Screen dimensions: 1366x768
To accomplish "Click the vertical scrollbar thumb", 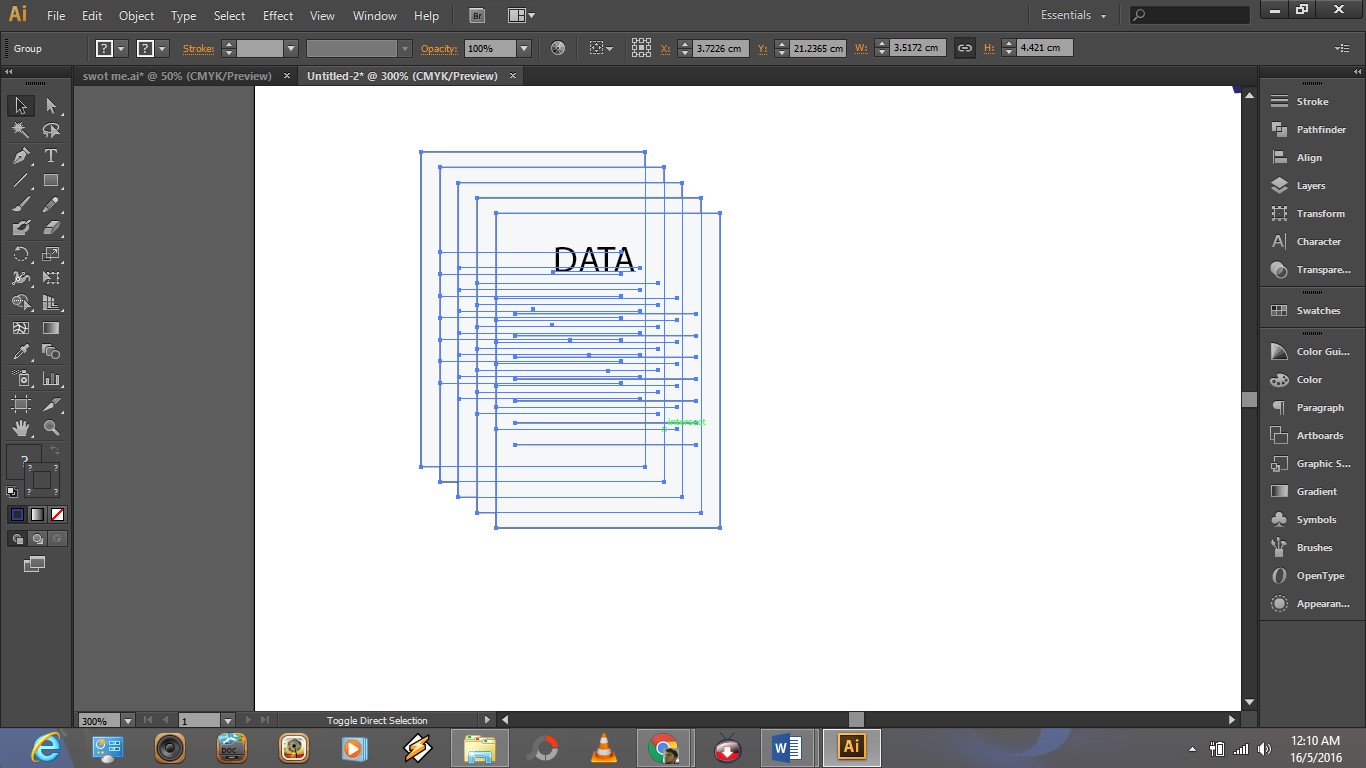I will point(1249,399).
